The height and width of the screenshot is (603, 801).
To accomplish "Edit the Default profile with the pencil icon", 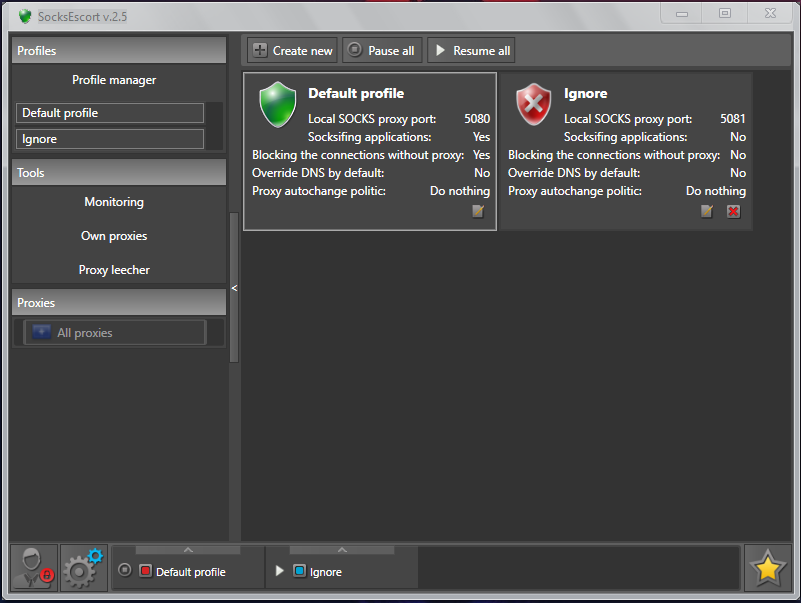I will pyautogui.click(x=478, y=211).
